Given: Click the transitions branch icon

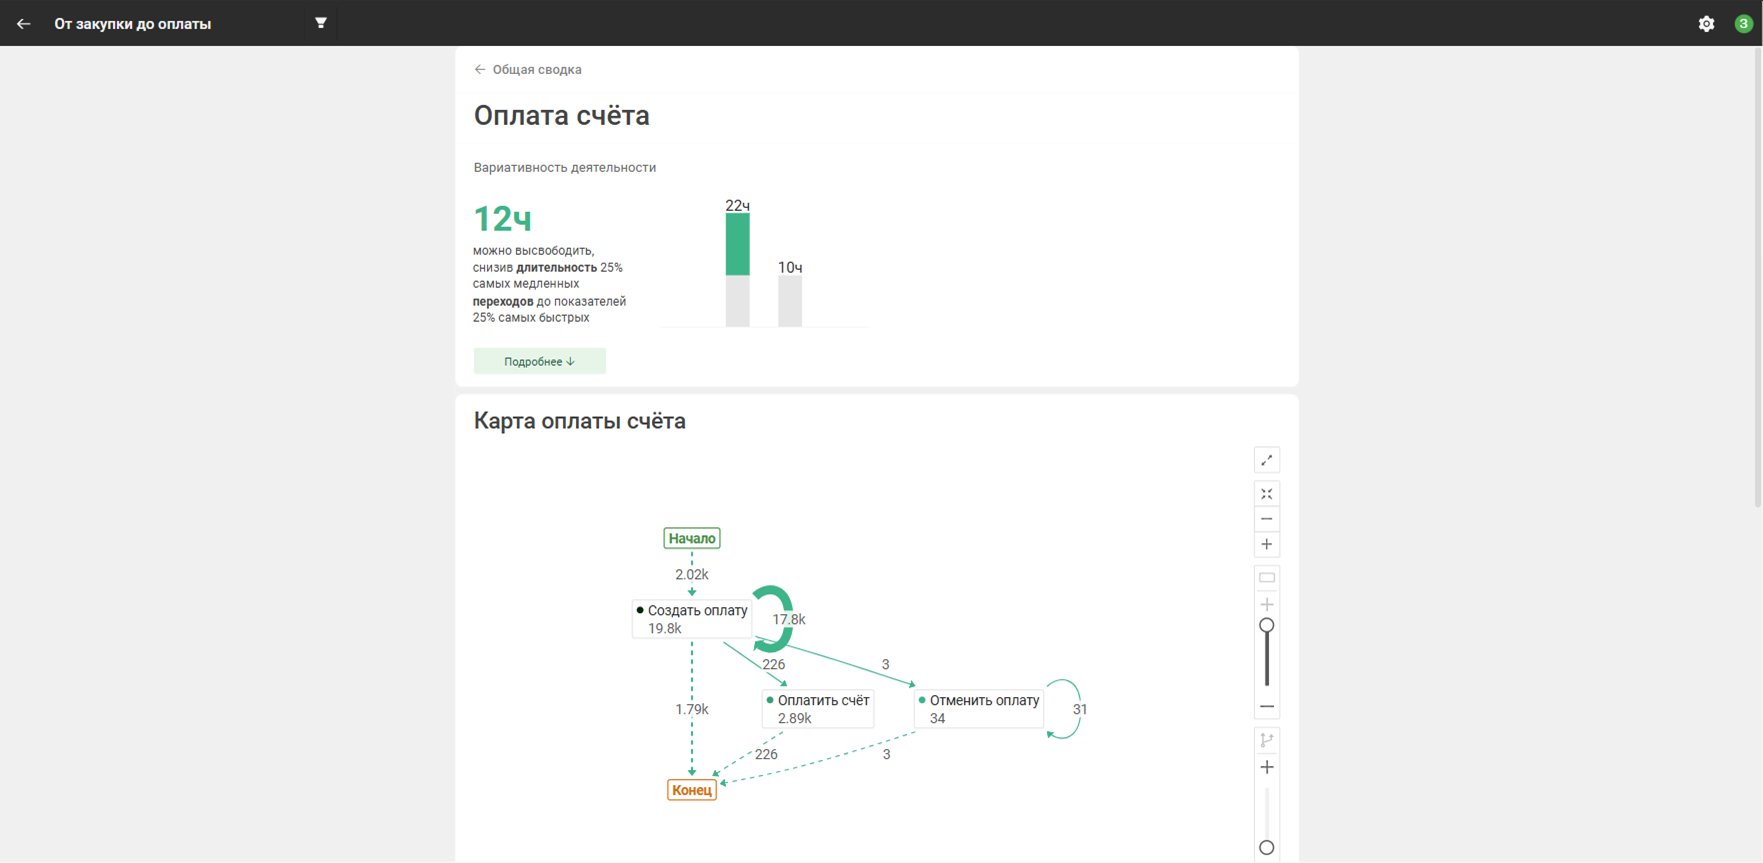Looking at the screenshot, I should click(1266, 740).
